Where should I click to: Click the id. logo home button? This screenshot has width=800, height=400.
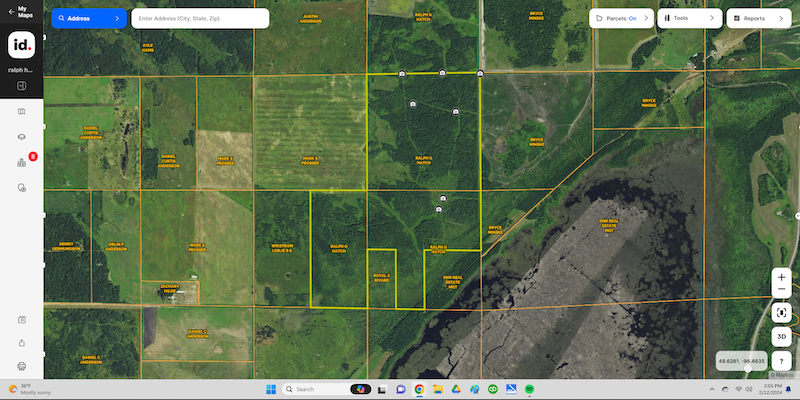(21, 46)
